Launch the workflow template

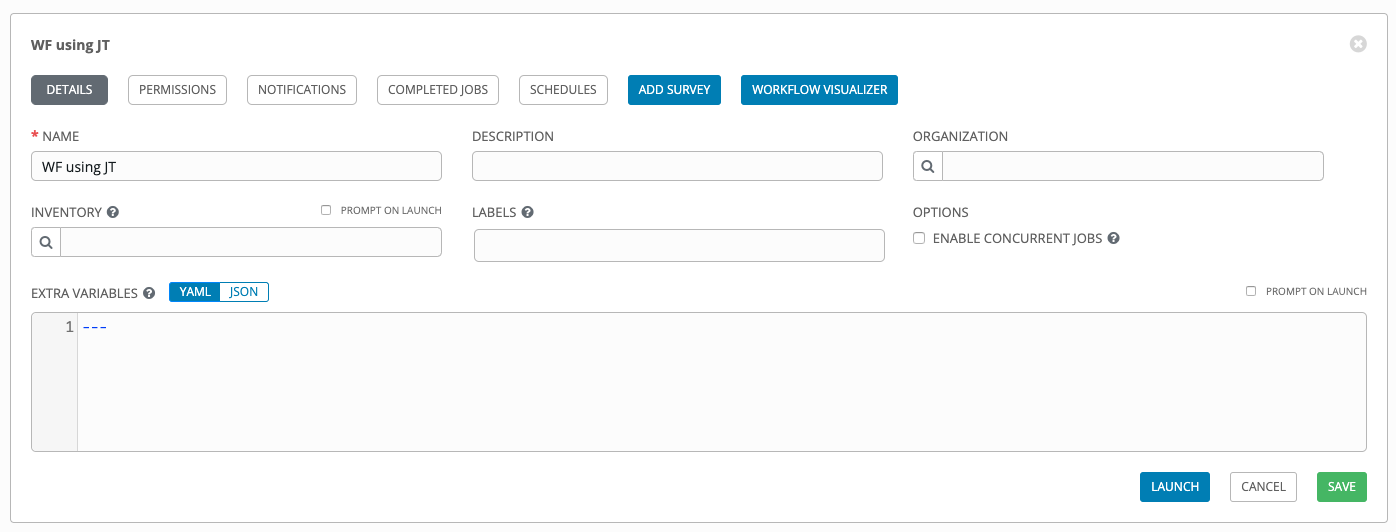click(x=1174, y=487)
